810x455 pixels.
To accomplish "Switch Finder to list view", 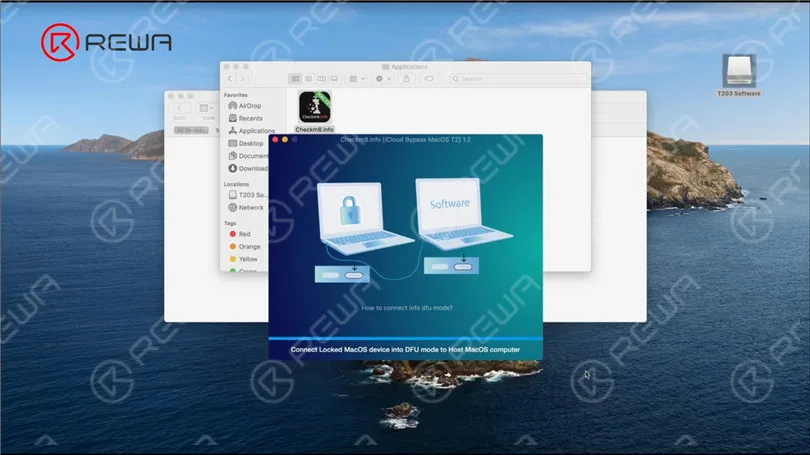I will click(308, 79).
